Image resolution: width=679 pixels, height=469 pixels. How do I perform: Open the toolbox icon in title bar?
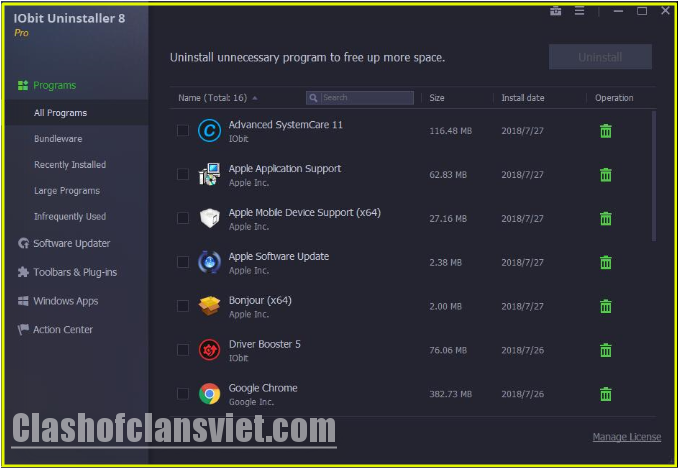[556, 11]
